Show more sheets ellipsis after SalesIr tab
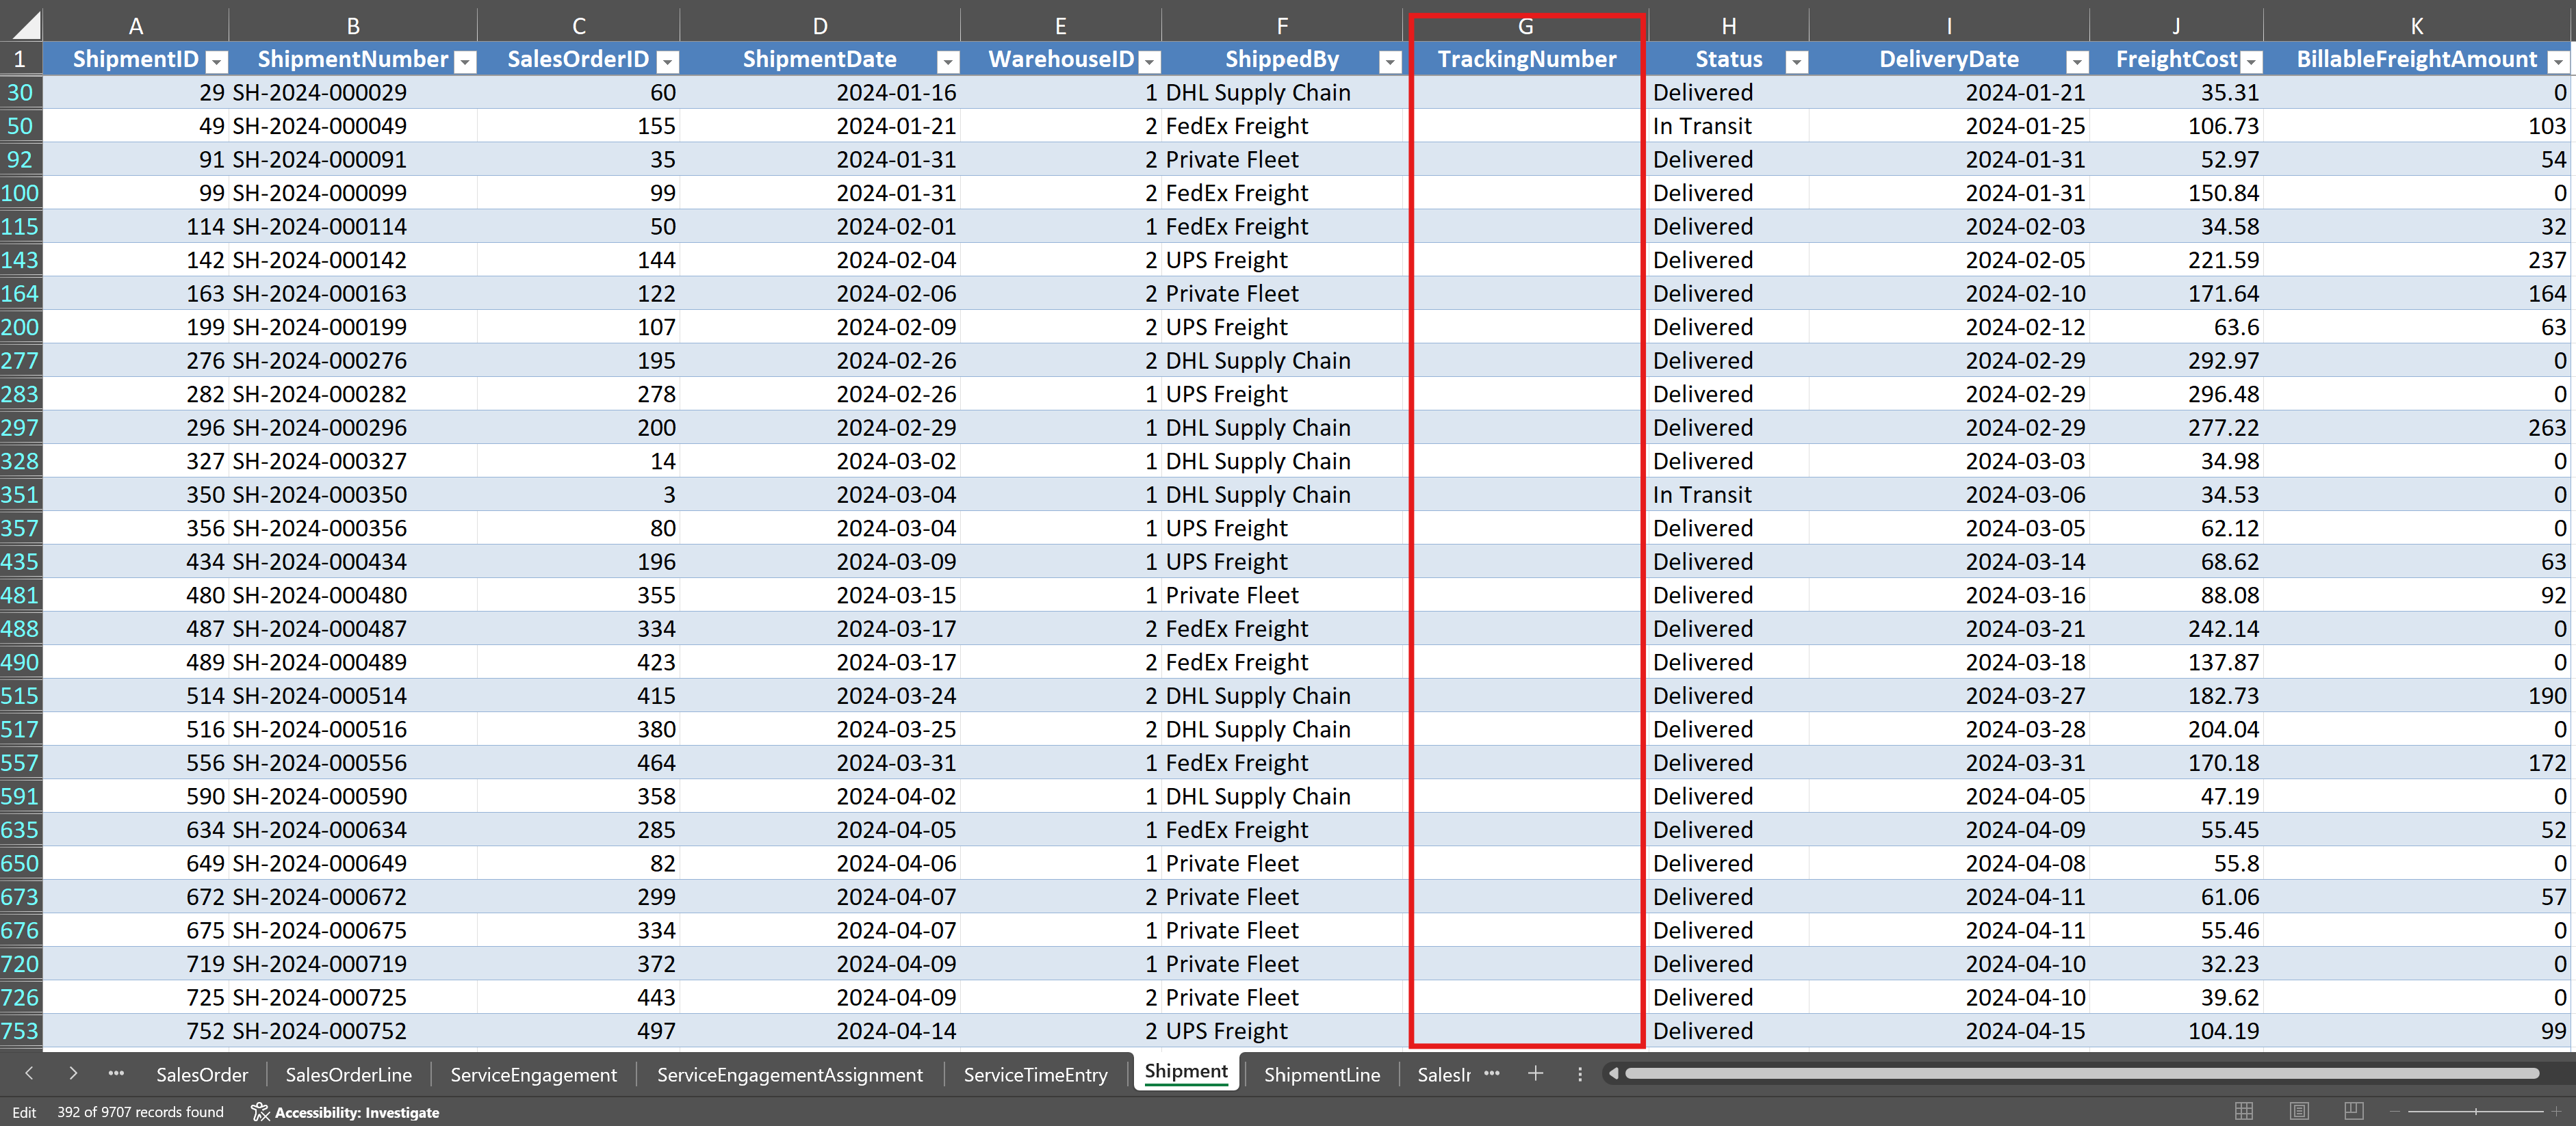 click(1492, 1073)
